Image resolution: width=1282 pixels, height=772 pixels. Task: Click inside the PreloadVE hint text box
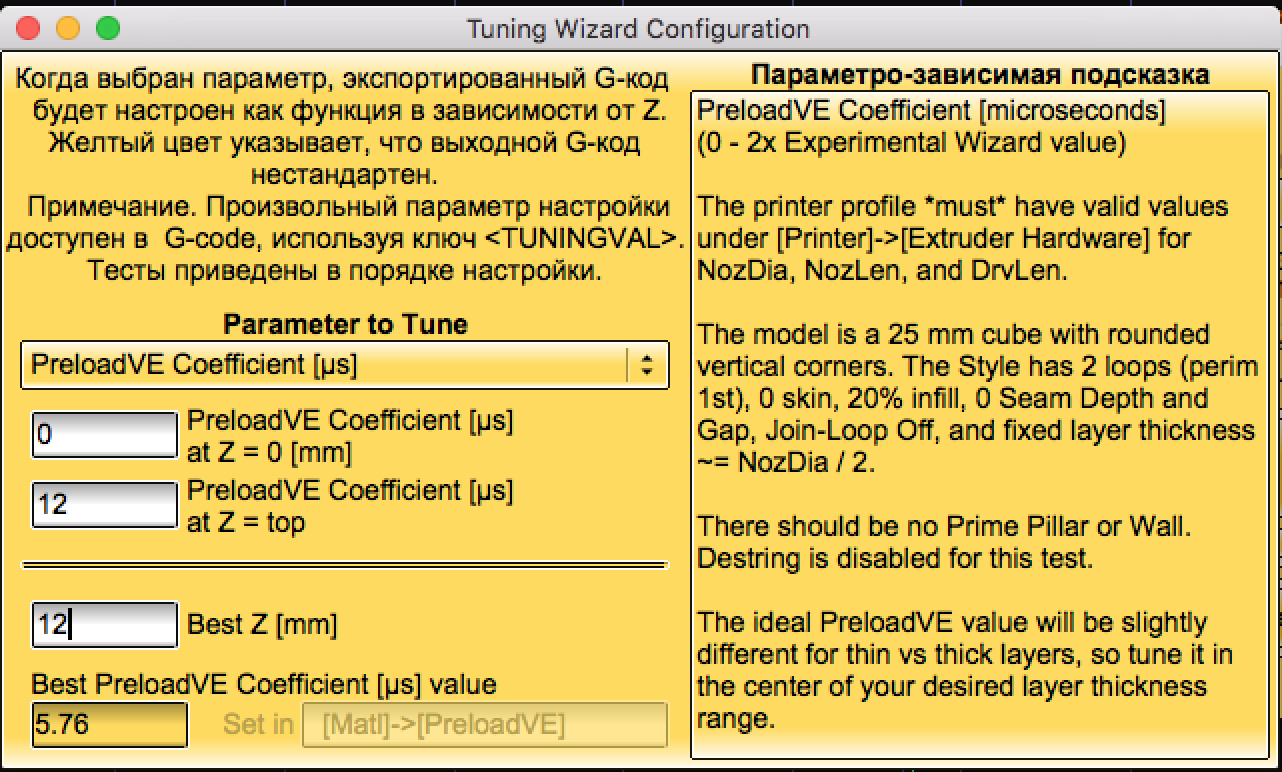click(x=978, y=420)
